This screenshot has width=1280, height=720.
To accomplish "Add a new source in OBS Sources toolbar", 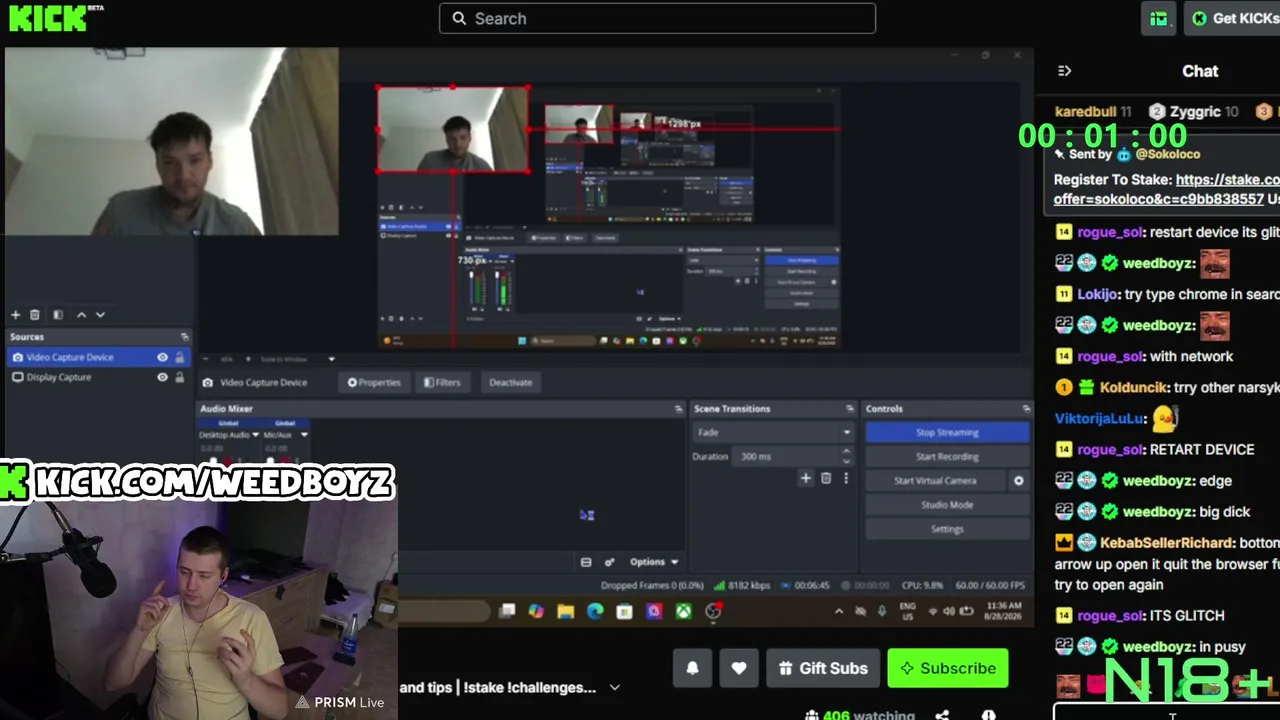I will click(15, 315).
